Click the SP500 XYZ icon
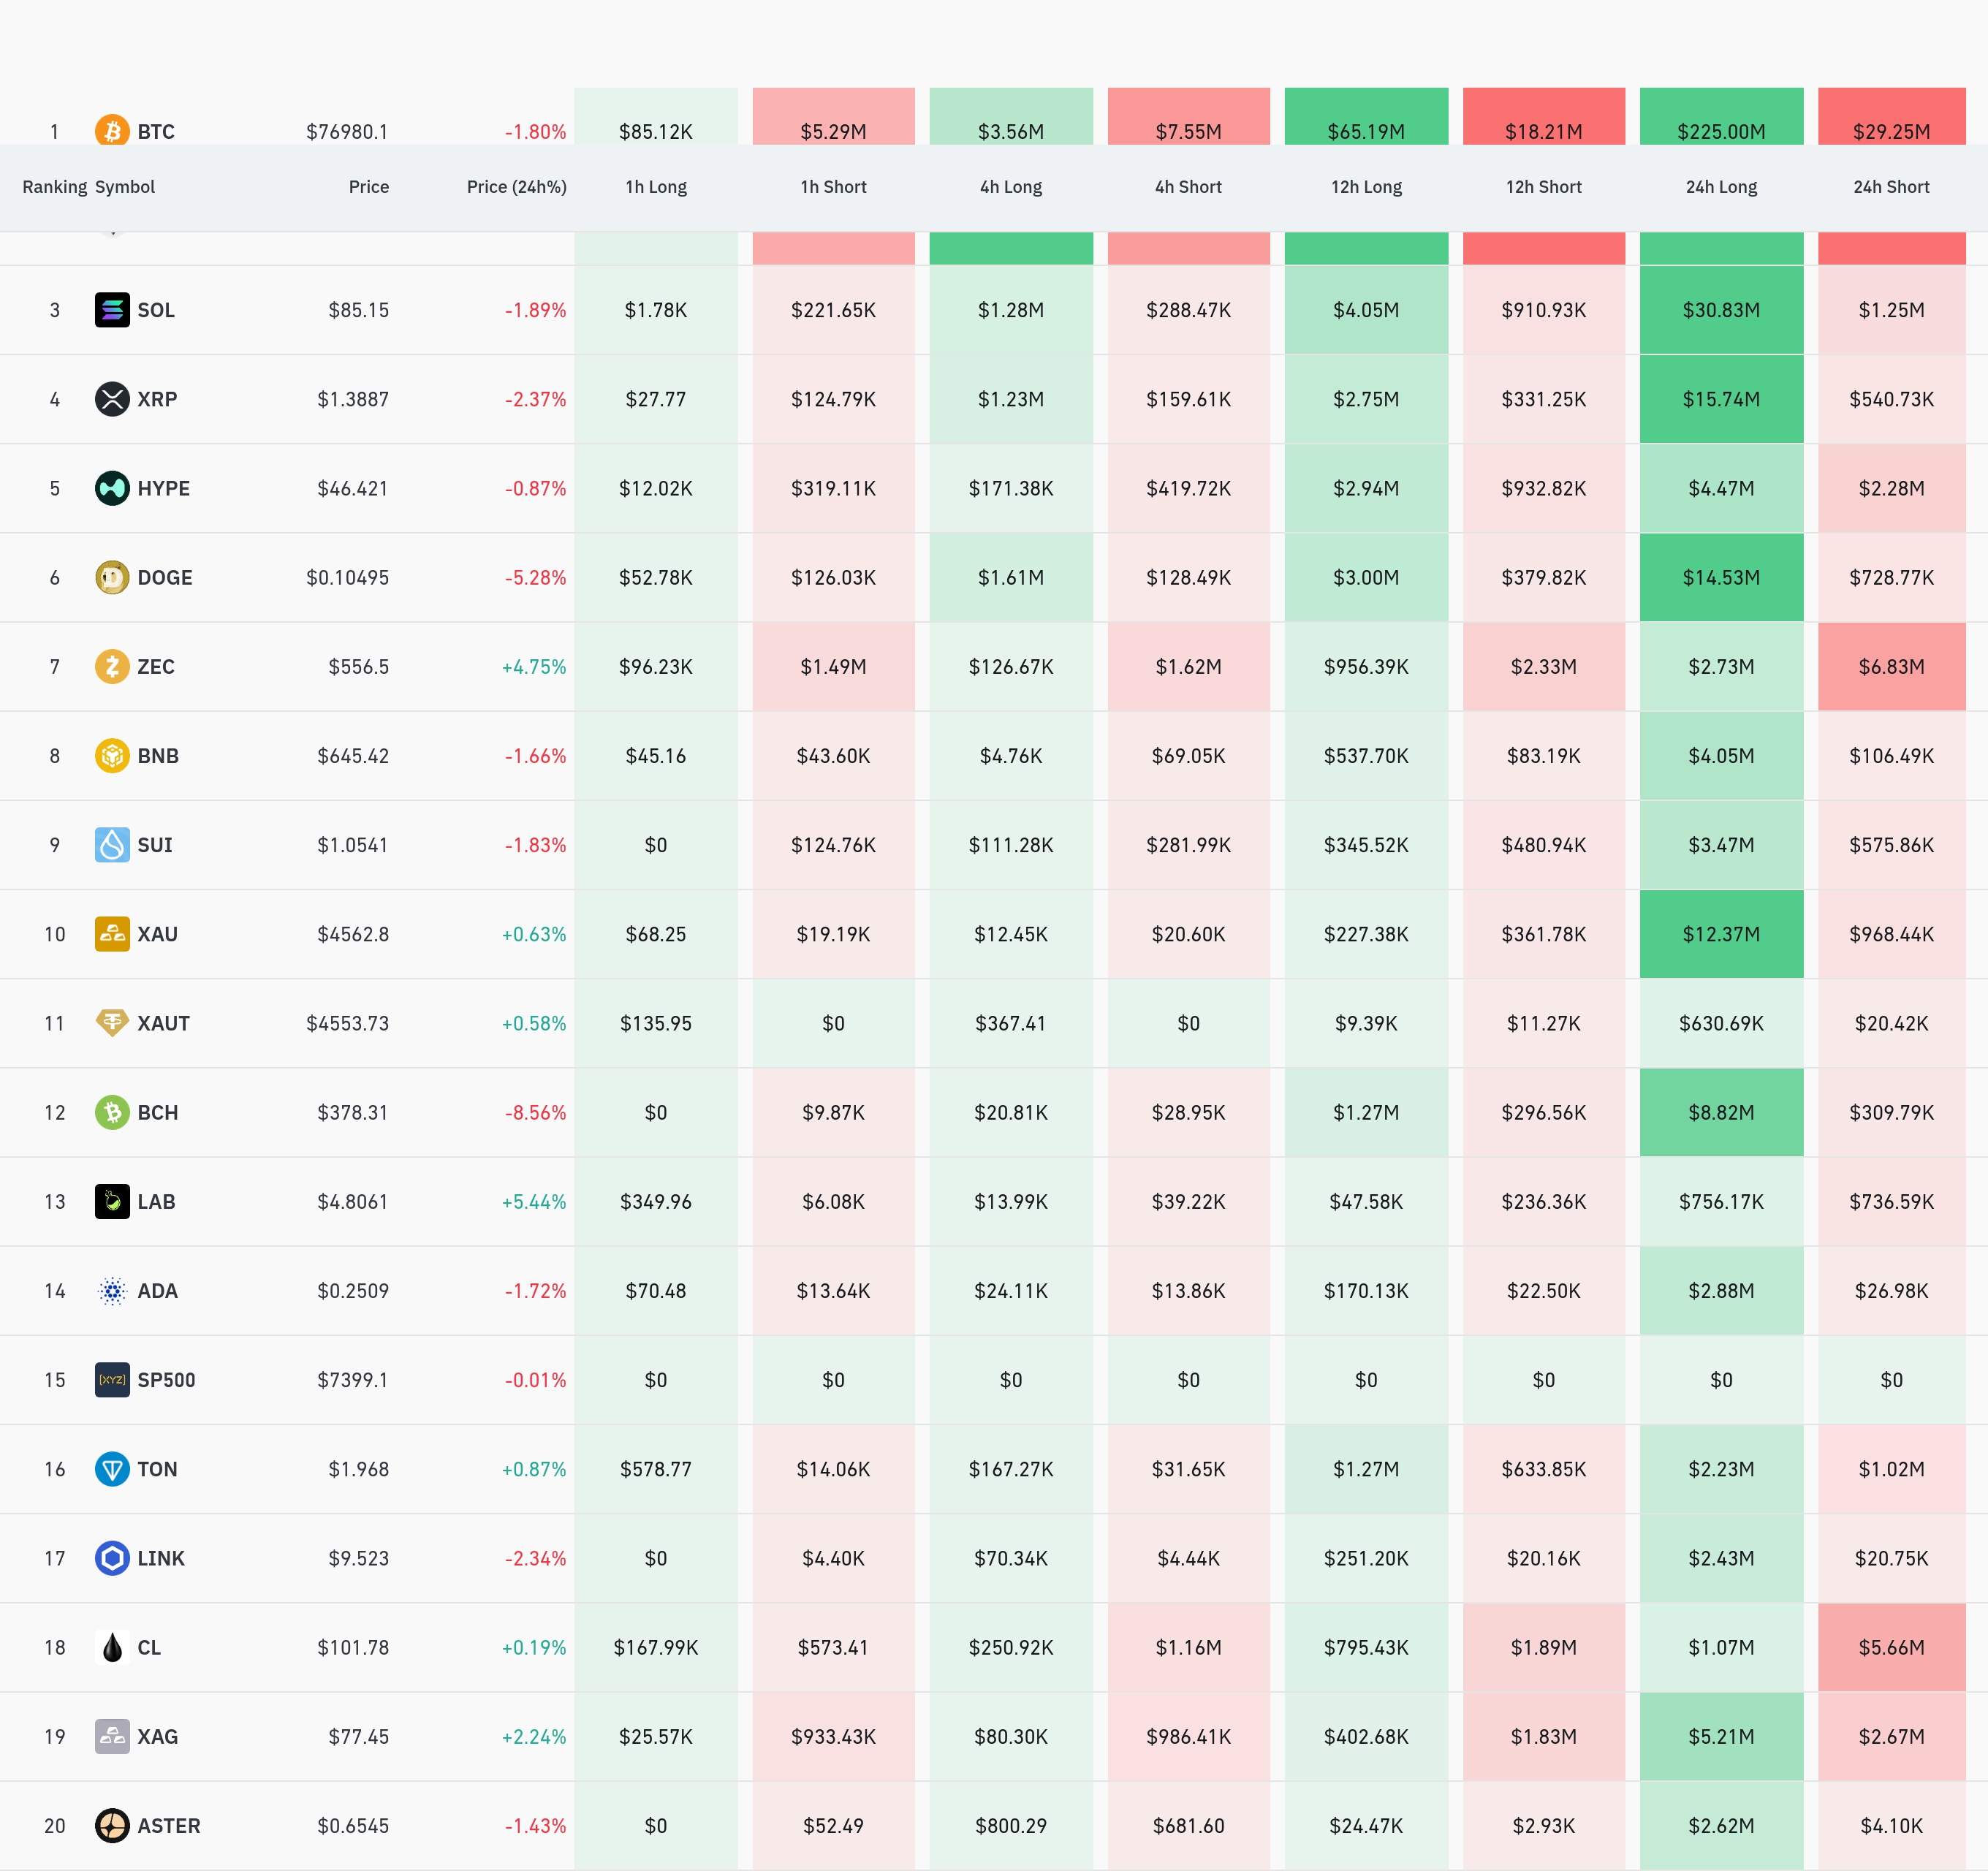This screenshot has height=1871, width=1988. pos(112,1380)
